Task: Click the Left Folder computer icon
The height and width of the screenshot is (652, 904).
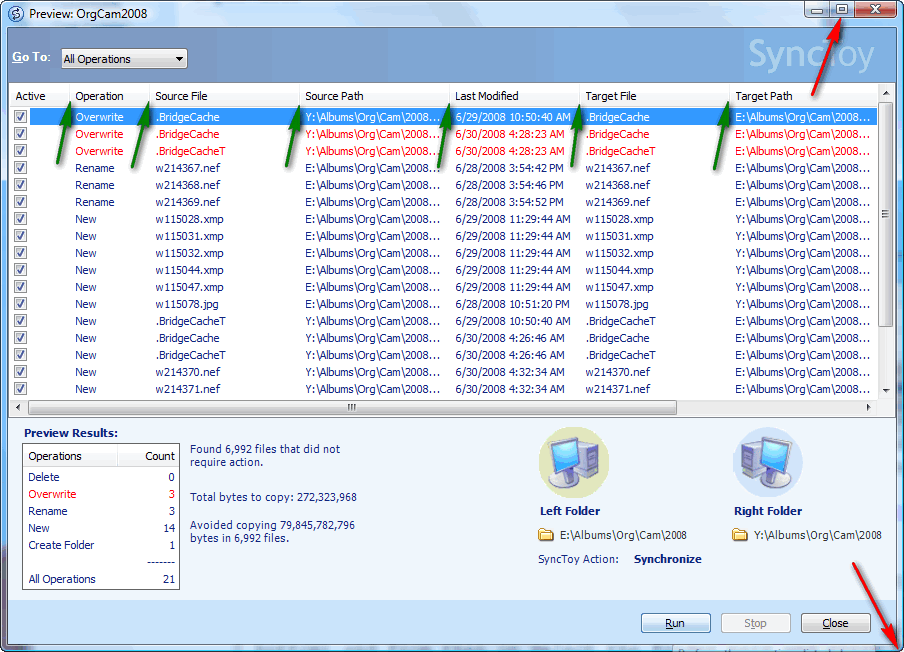Action: coord(574,462)
